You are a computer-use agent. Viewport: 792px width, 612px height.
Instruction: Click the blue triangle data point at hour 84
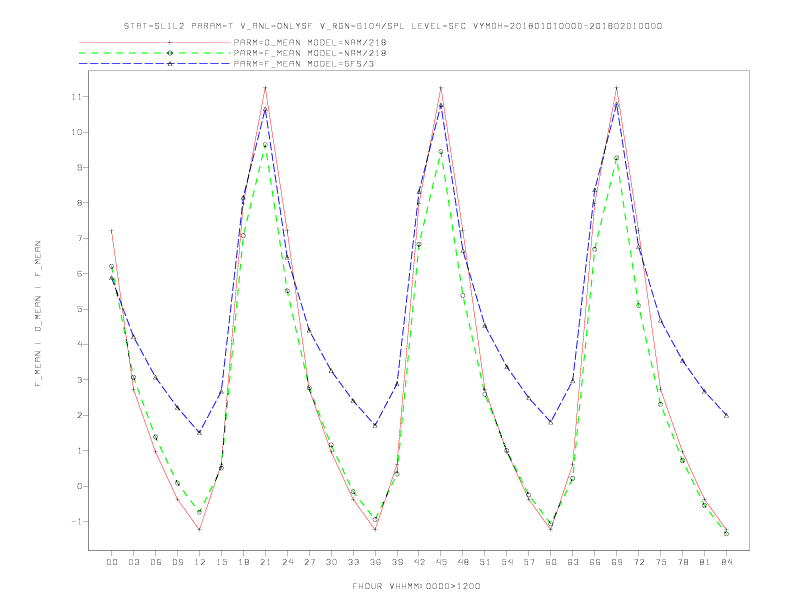coord(726,415)
